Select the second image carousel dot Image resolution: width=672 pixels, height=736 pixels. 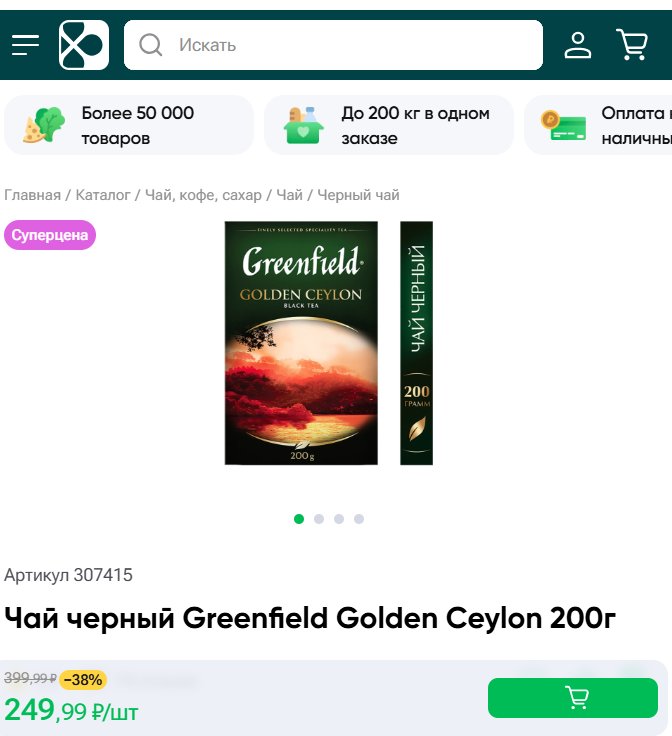319,519
